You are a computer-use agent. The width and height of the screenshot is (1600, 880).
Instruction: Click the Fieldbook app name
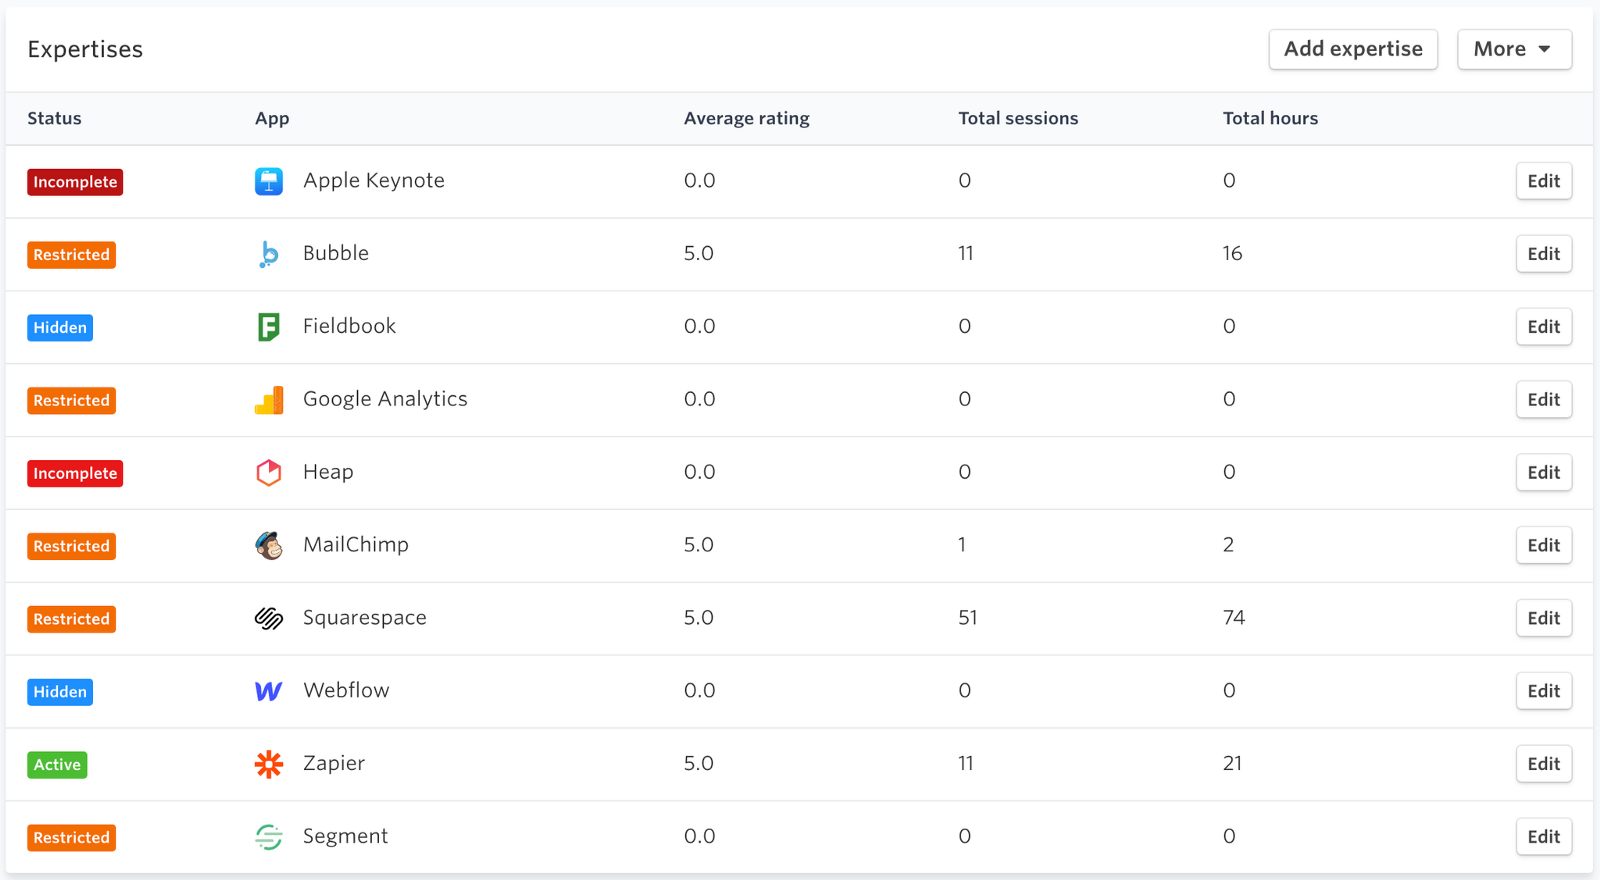click(349, 326)
